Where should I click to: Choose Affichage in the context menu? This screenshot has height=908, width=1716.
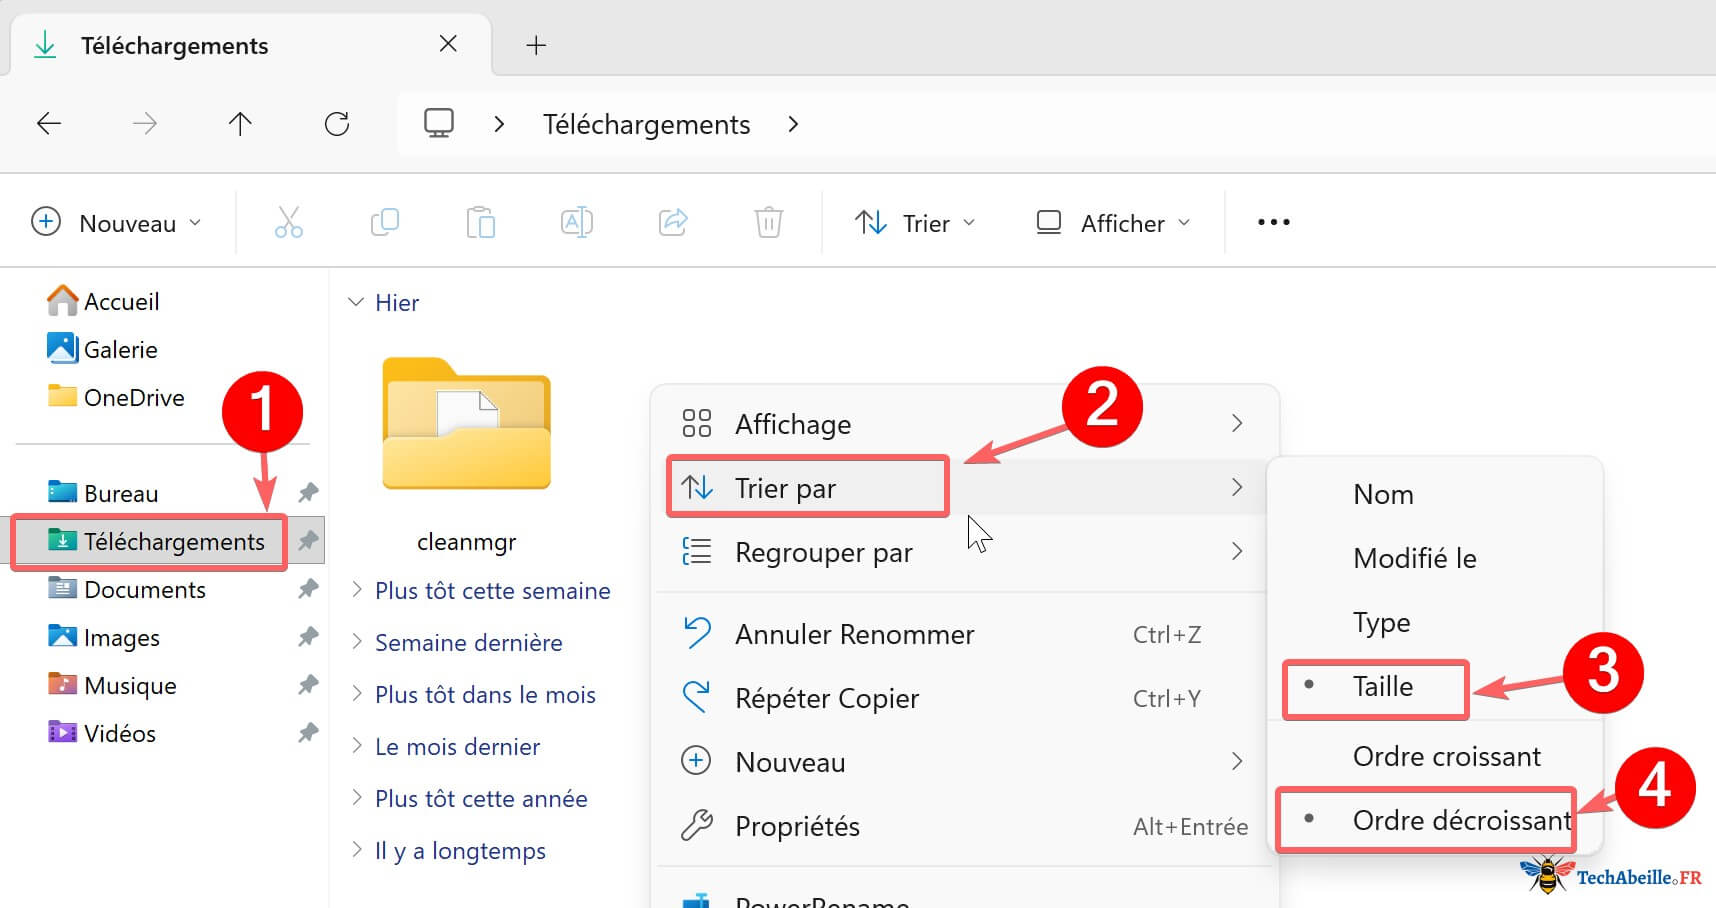click(793, 423)
